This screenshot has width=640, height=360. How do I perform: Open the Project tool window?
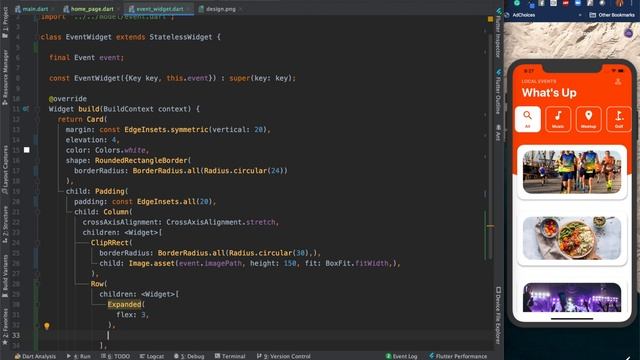(5, 22)
